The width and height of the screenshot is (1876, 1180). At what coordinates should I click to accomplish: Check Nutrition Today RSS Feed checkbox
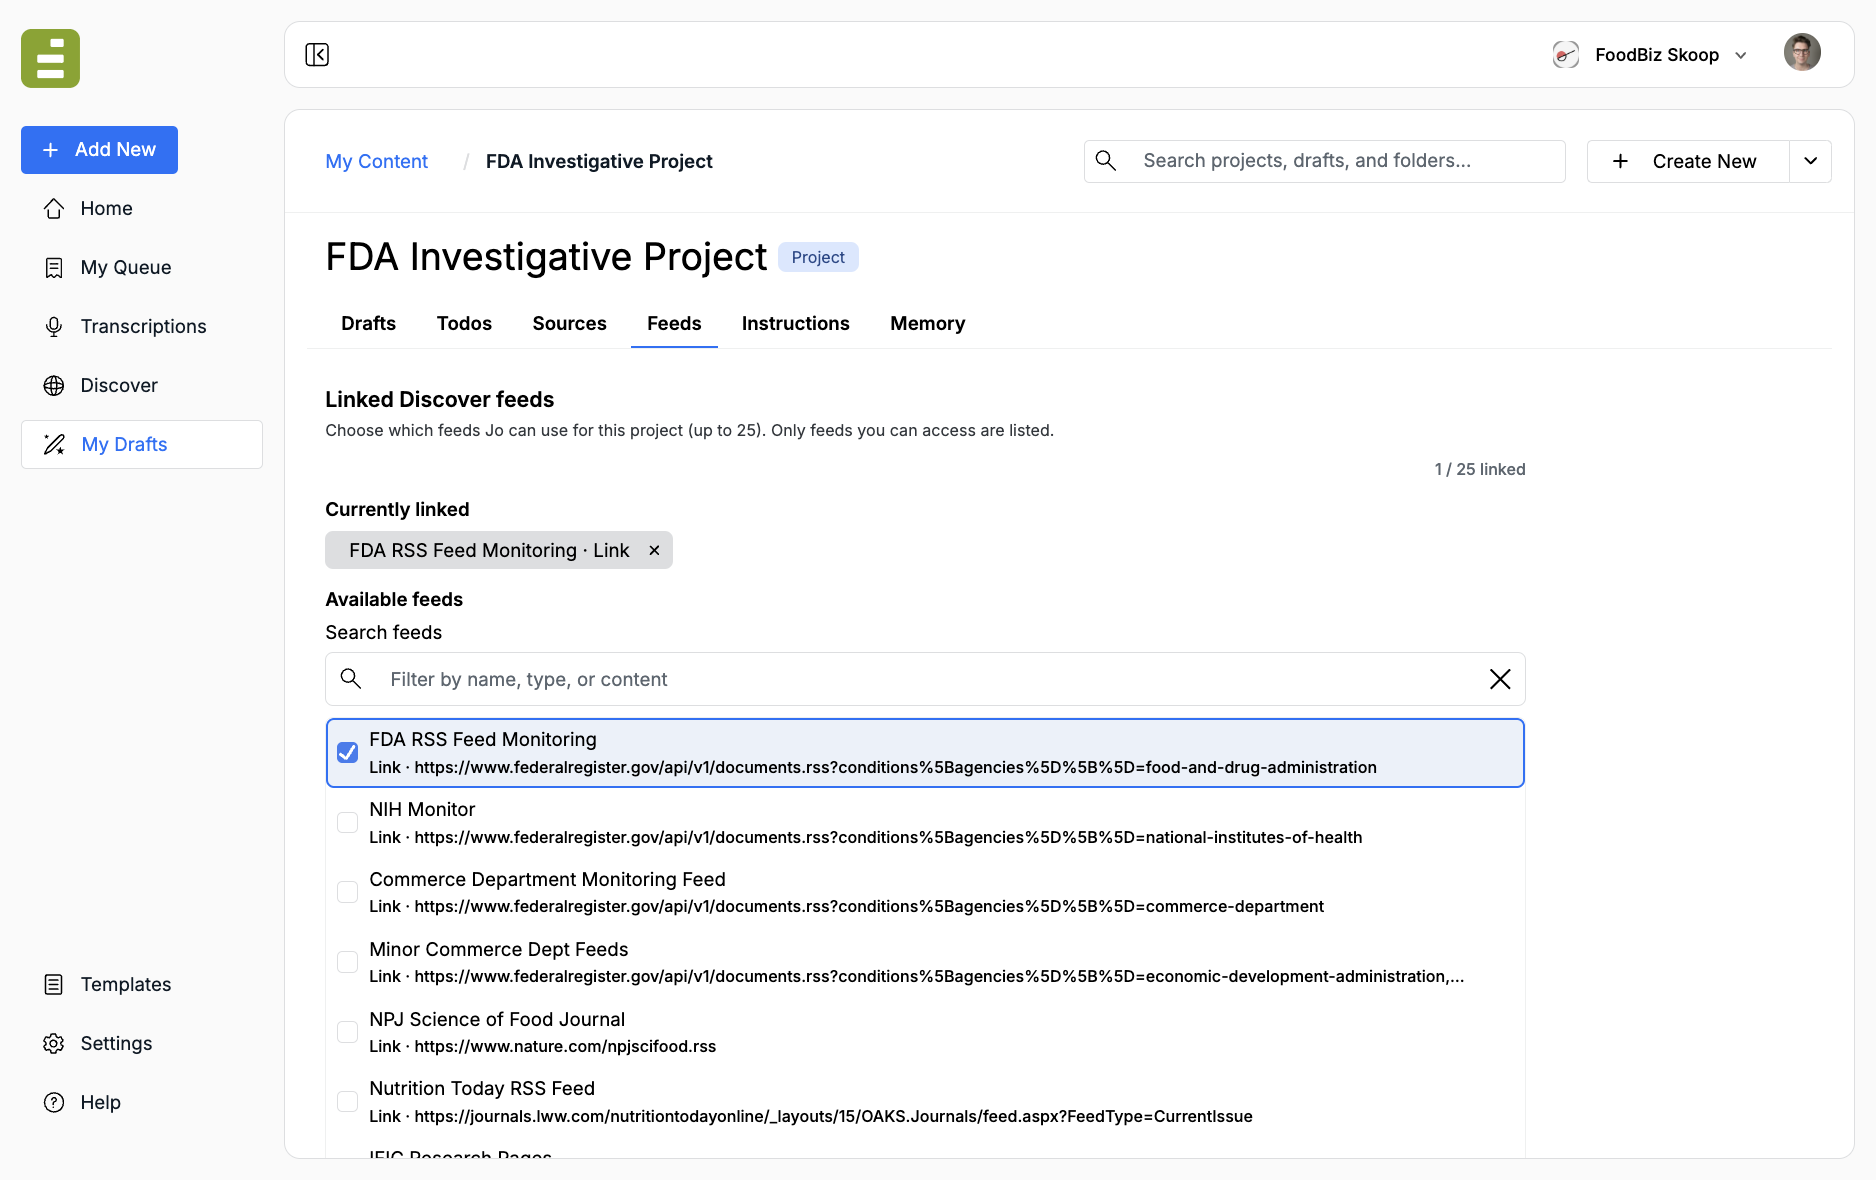click(347, 1101)
